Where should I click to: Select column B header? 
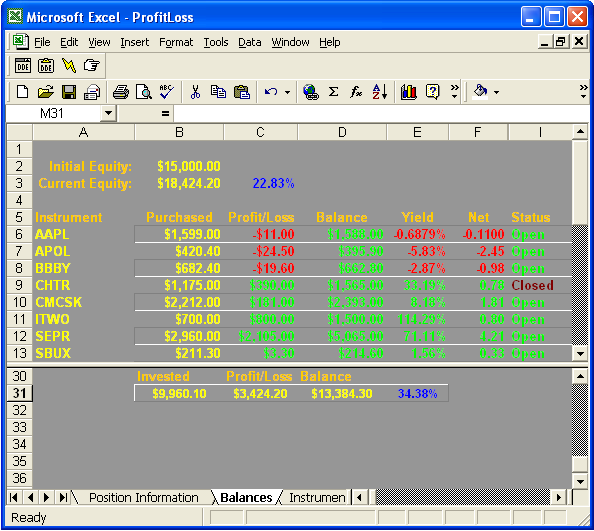tap(179, 132)
